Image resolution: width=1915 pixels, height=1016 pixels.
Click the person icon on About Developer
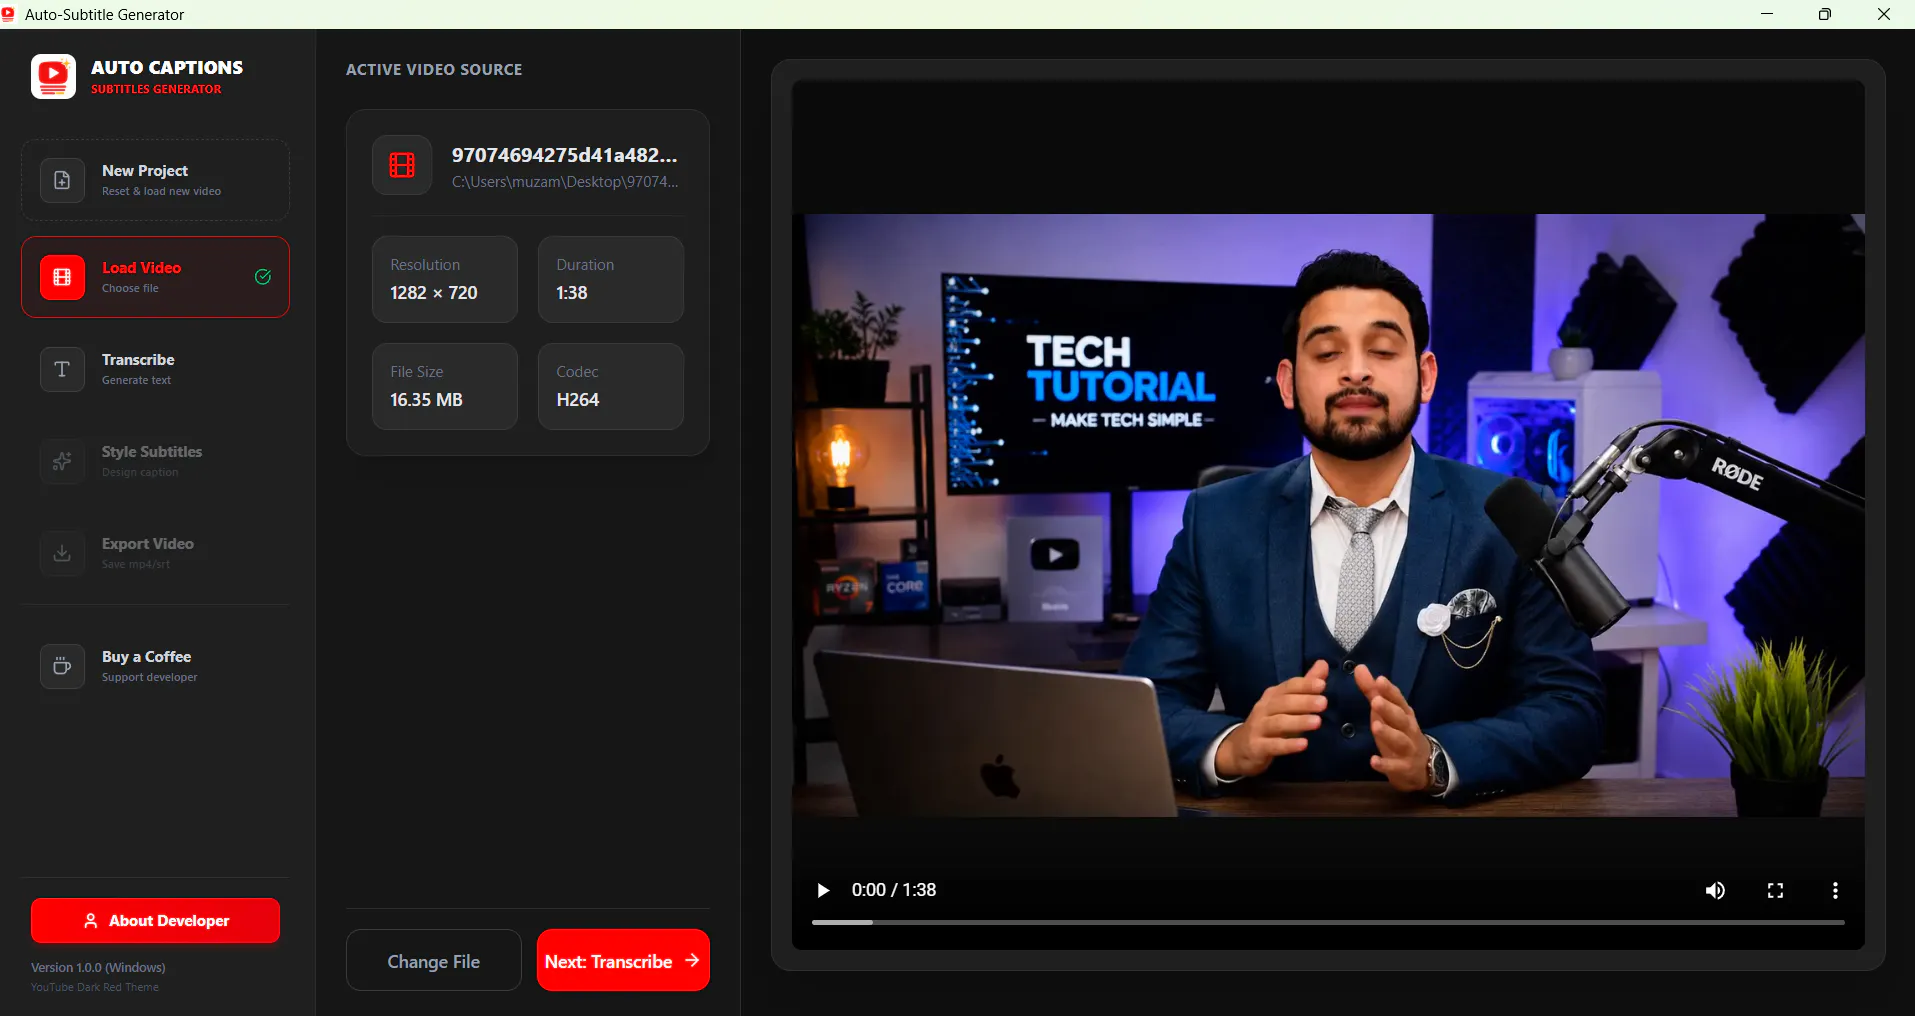(x=91, y=920)
